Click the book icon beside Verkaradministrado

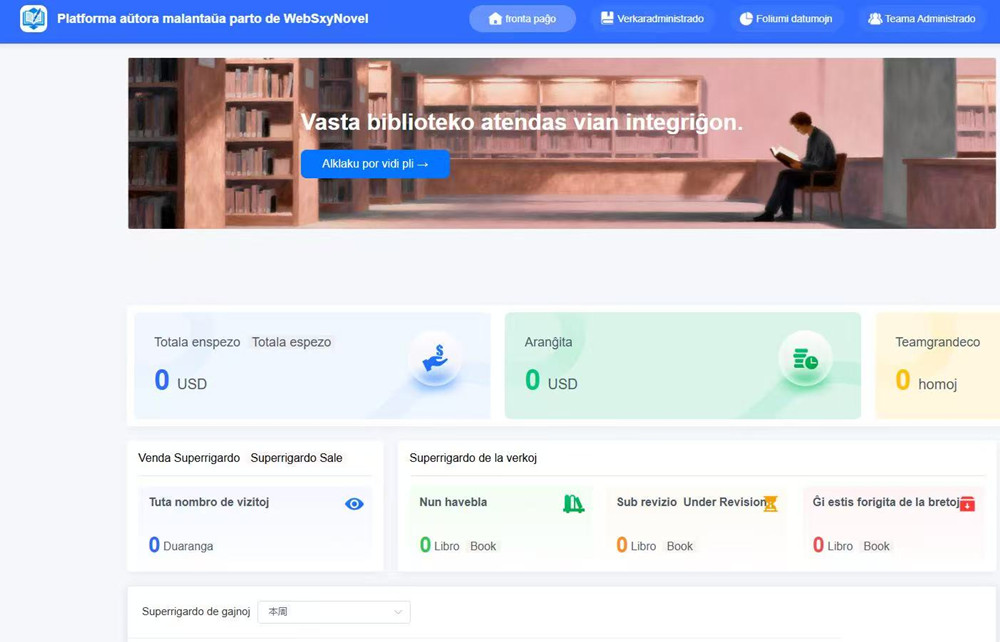pos(607,19)
